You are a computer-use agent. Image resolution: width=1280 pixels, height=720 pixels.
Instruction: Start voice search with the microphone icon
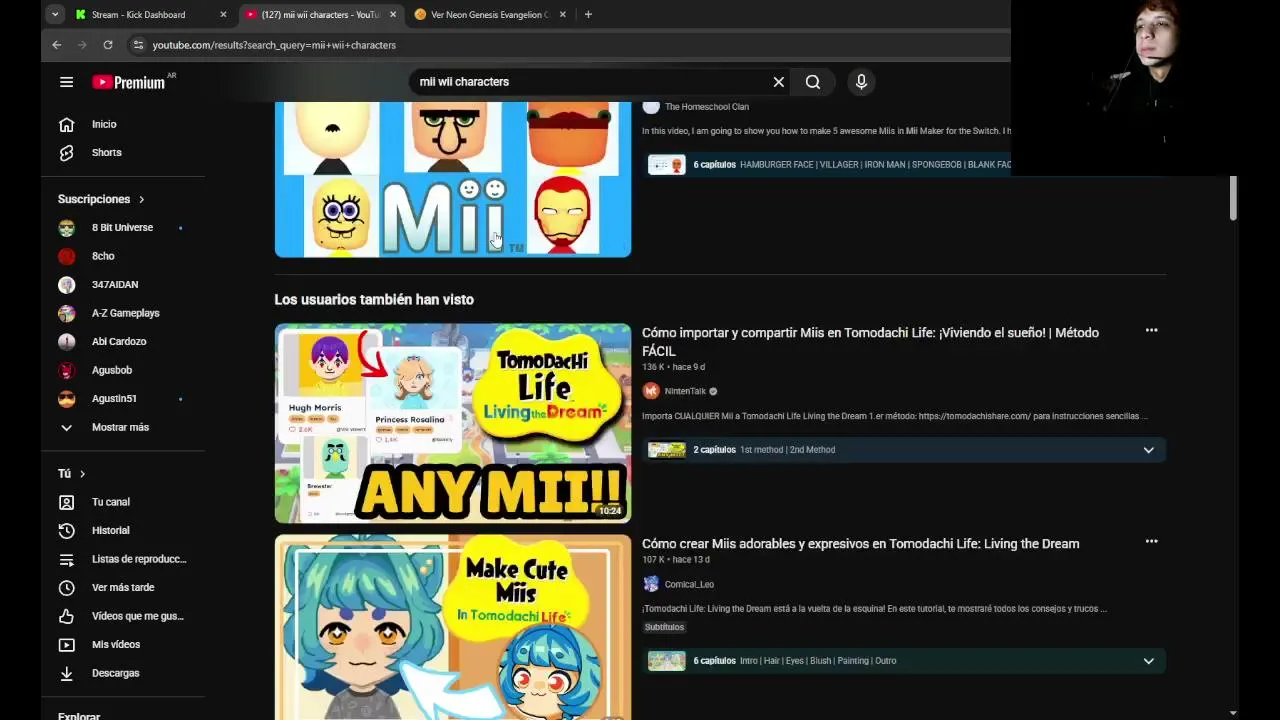tap(861, 82)
